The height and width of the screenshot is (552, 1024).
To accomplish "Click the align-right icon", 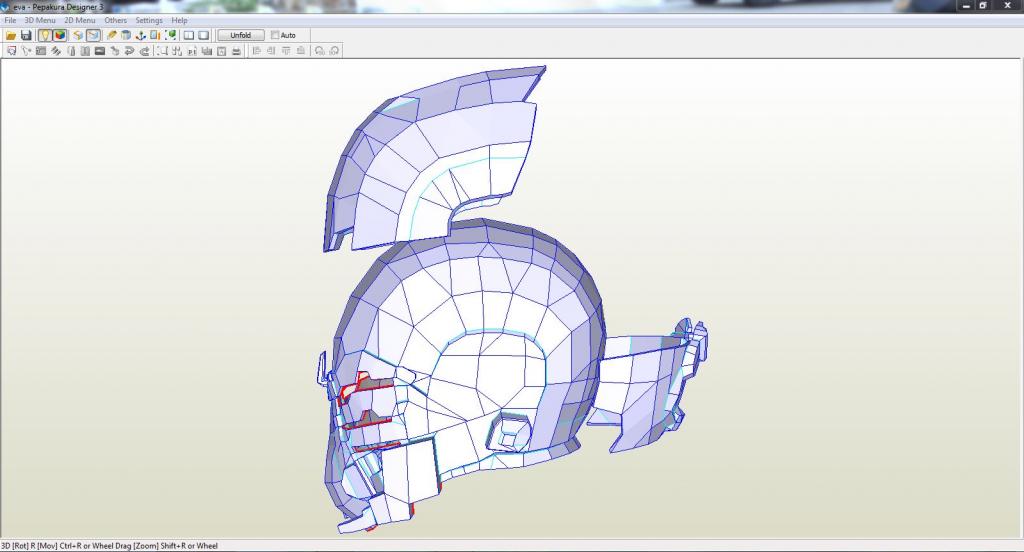I will [x=271, y=50].
